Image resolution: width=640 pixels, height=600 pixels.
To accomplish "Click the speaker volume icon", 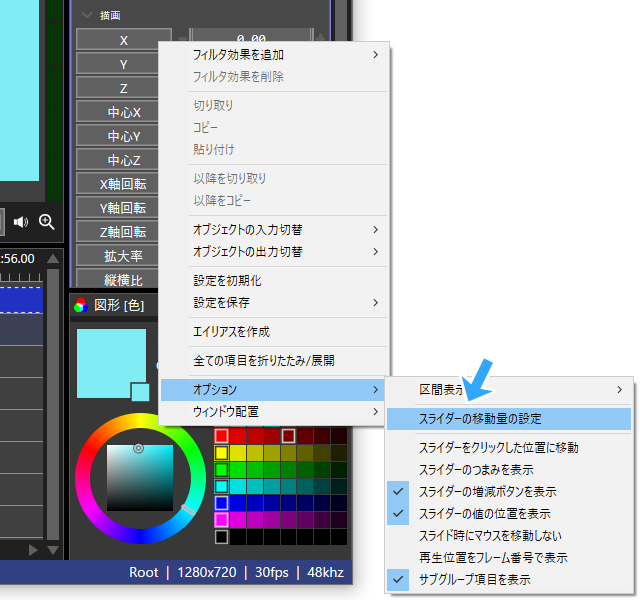I will 21,221.
